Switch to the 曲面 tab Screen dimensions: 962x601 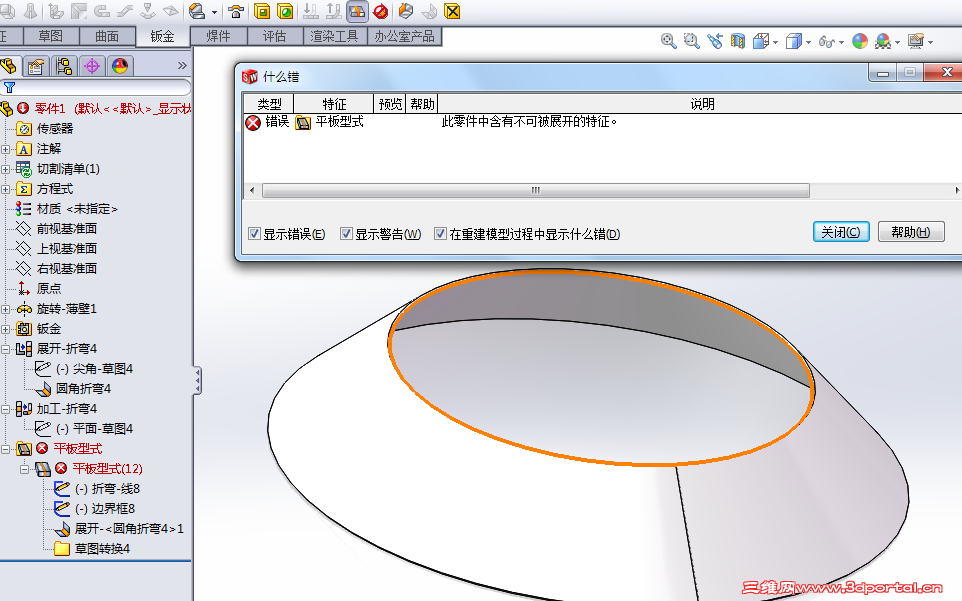point(107,36)
